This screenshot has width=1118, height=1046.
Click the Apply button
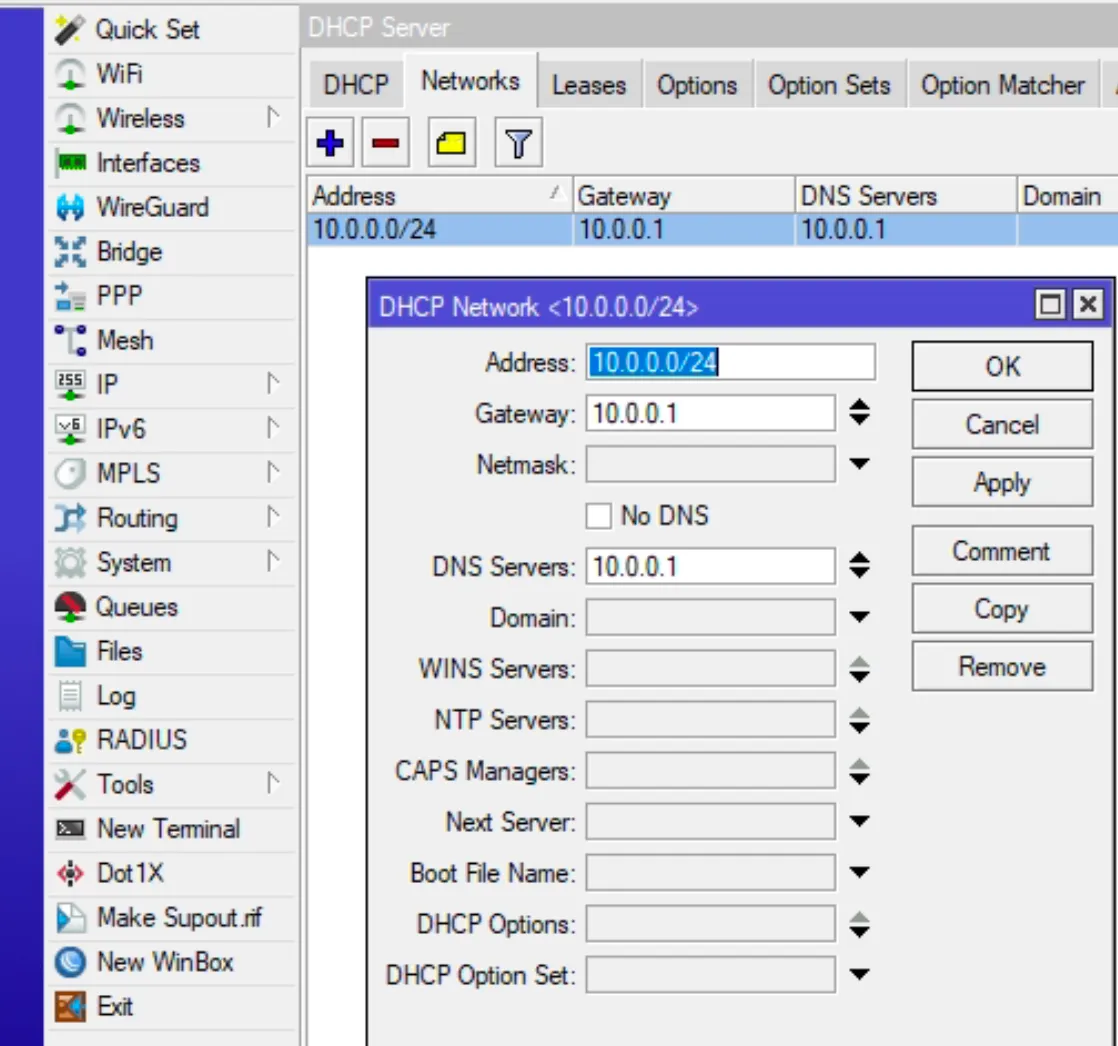(1002, 483)
